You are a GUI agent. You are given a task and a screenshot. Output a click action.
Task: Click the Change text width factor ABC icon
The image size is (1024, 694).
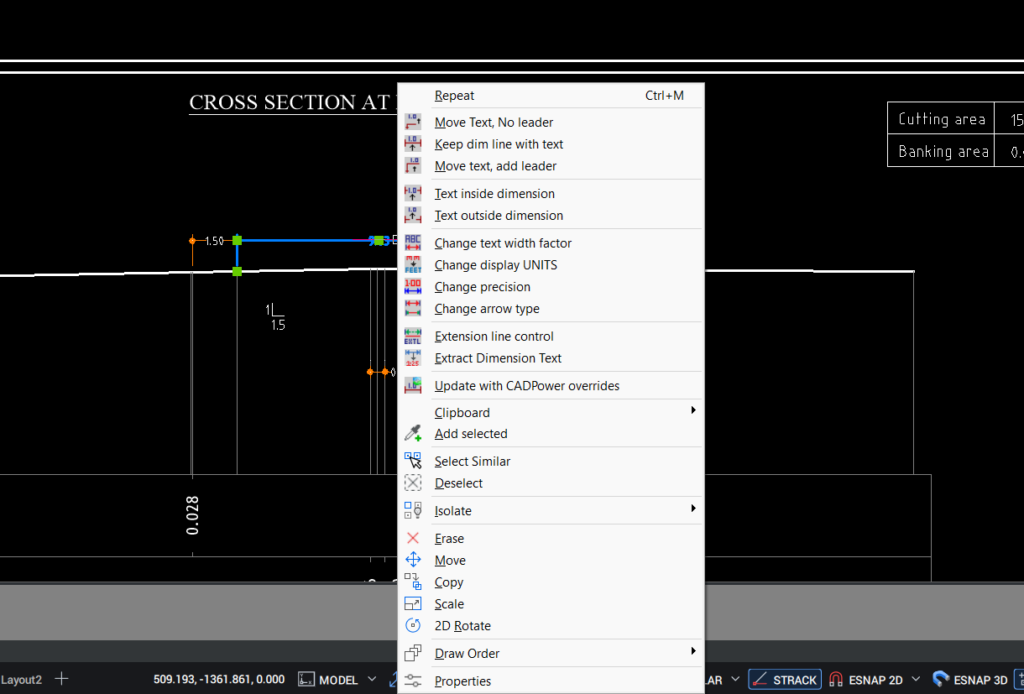tap(413, 242)
